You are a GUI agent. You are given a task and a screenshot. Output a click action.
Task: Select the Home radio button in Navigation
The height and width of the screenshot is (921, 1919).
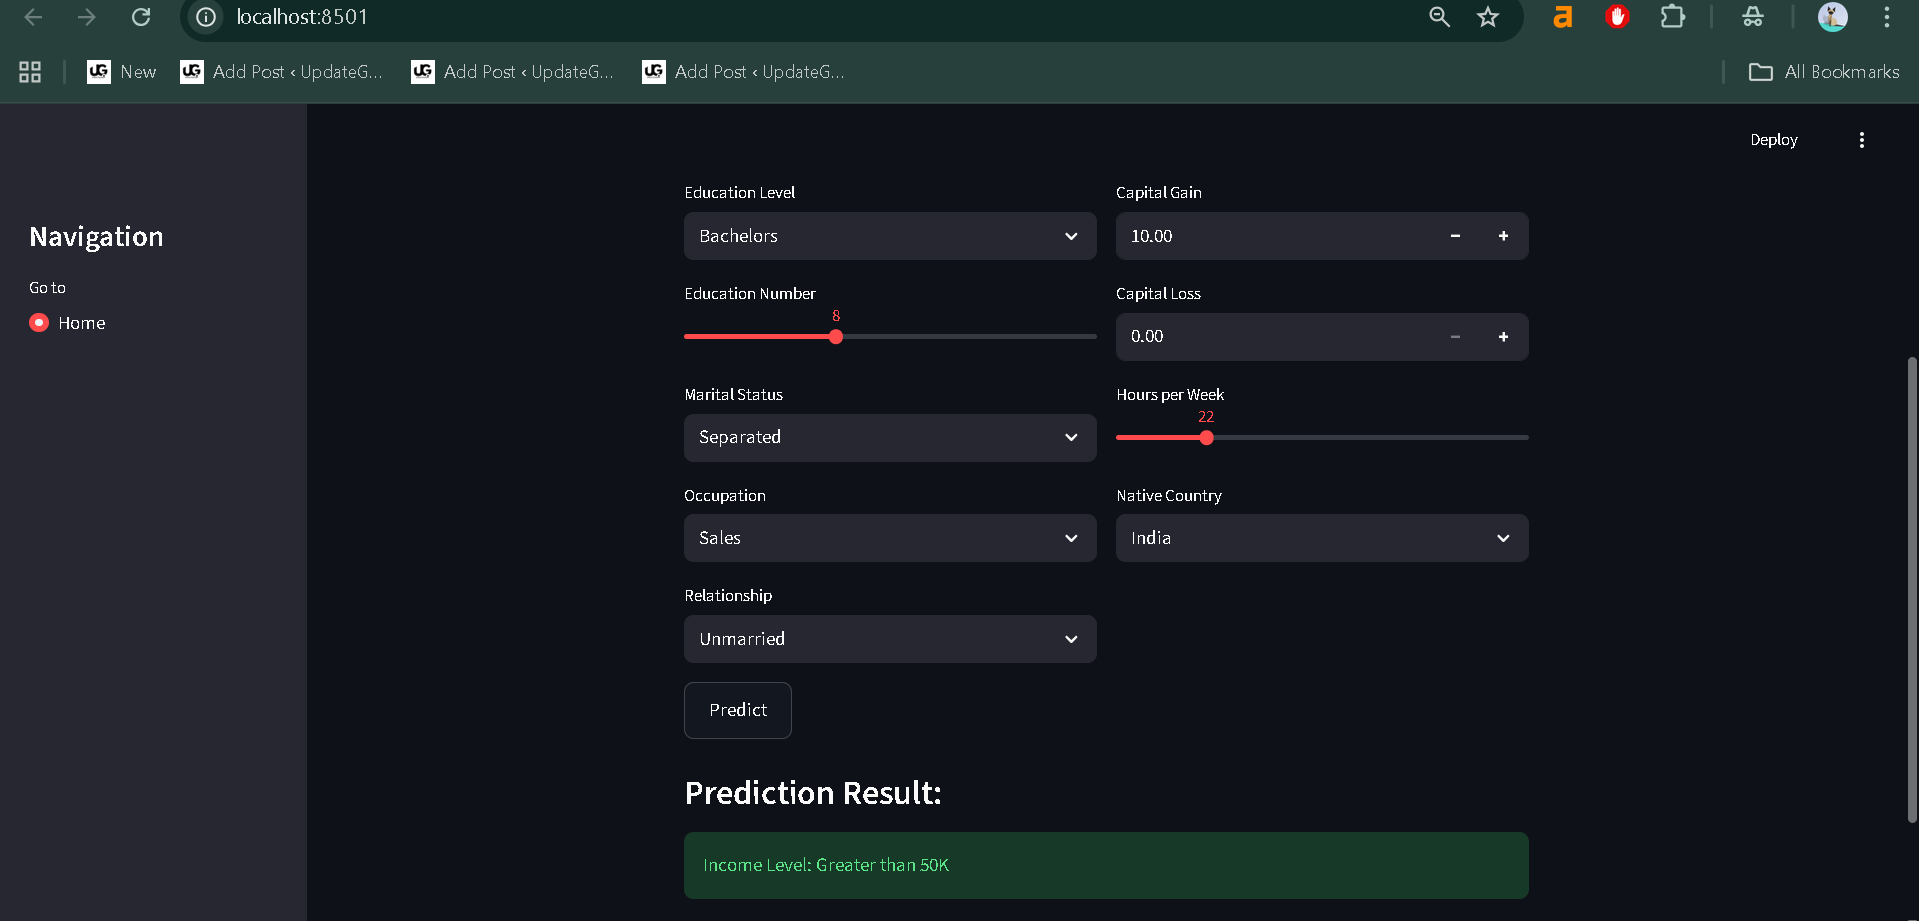pos(39,323)
